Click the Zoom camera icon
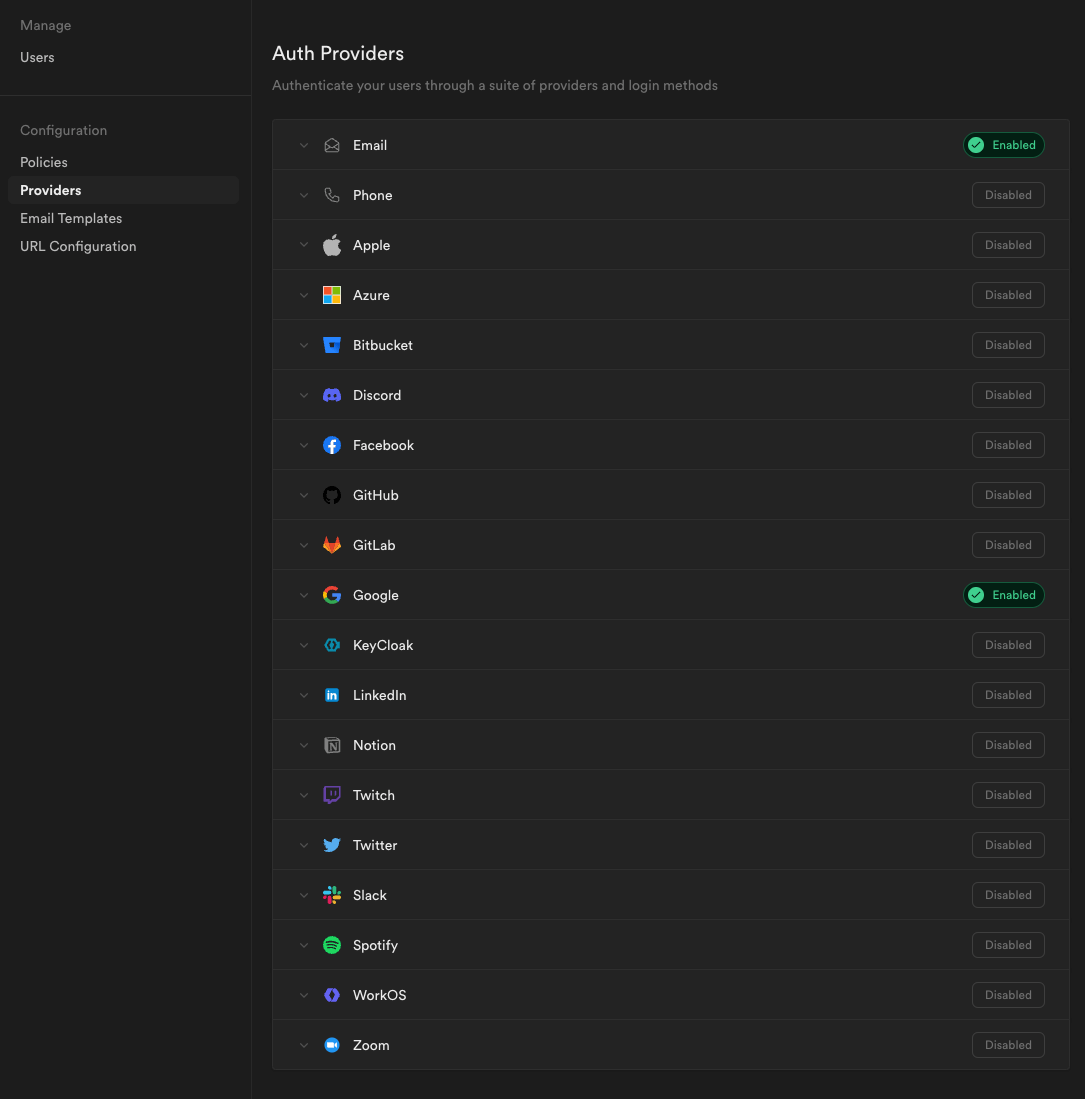This screenshot has width=1085, height=1099. 332,1045
